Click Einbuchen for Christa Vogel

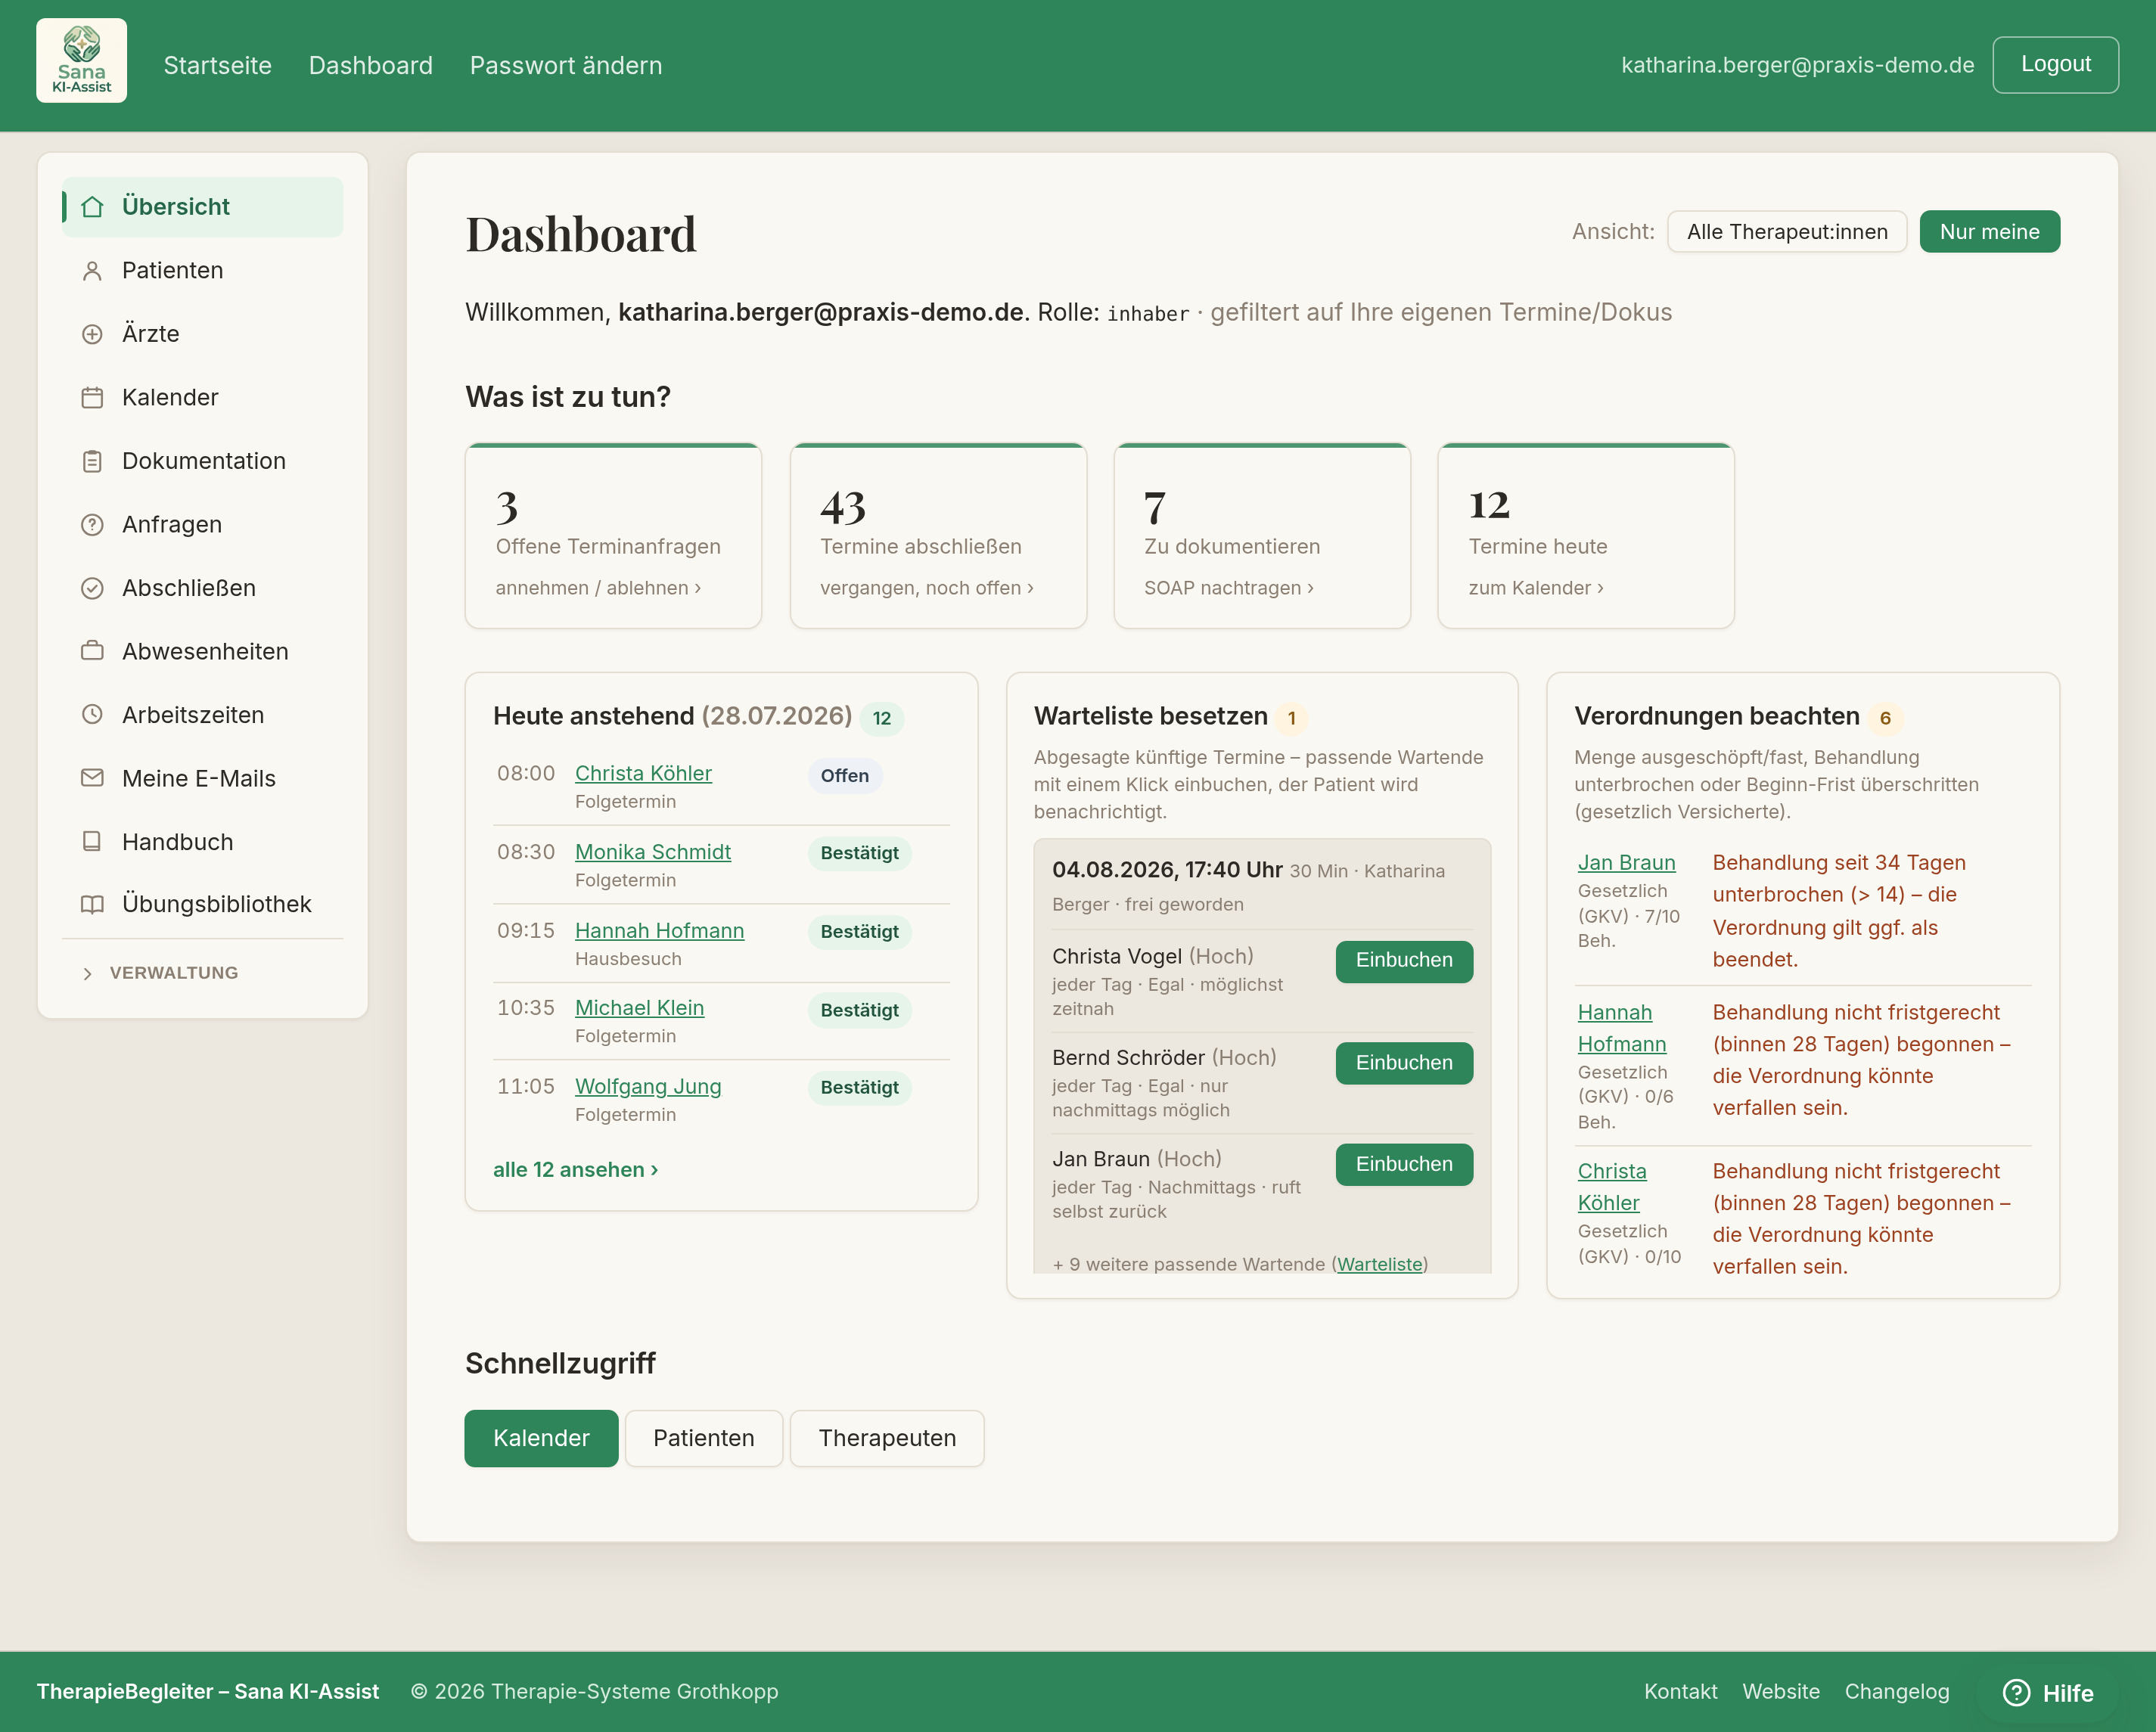1404,961
